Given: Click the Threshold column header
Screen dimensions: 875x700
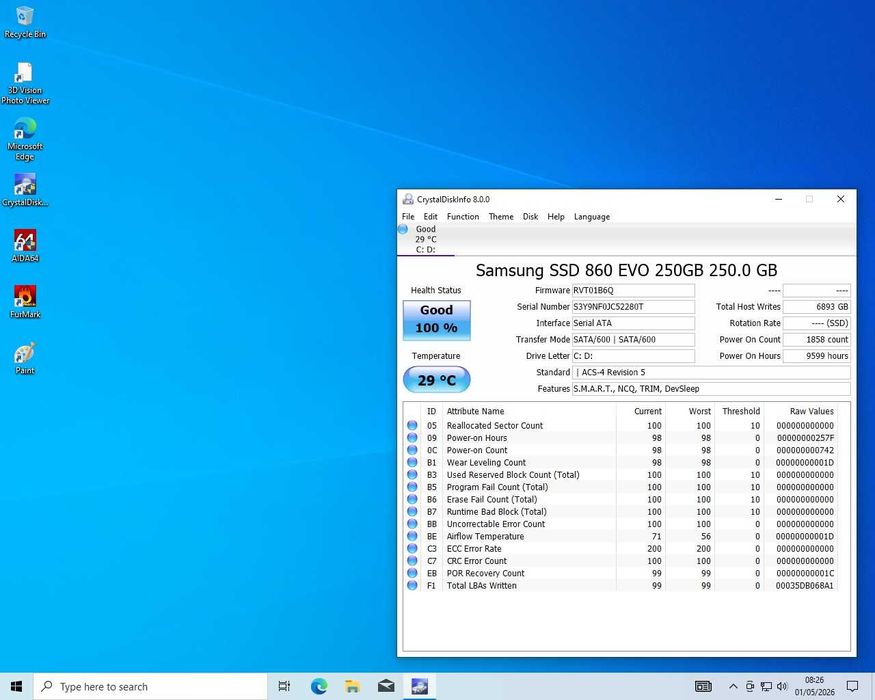Looking at the screenshot, I should (740, 411).
